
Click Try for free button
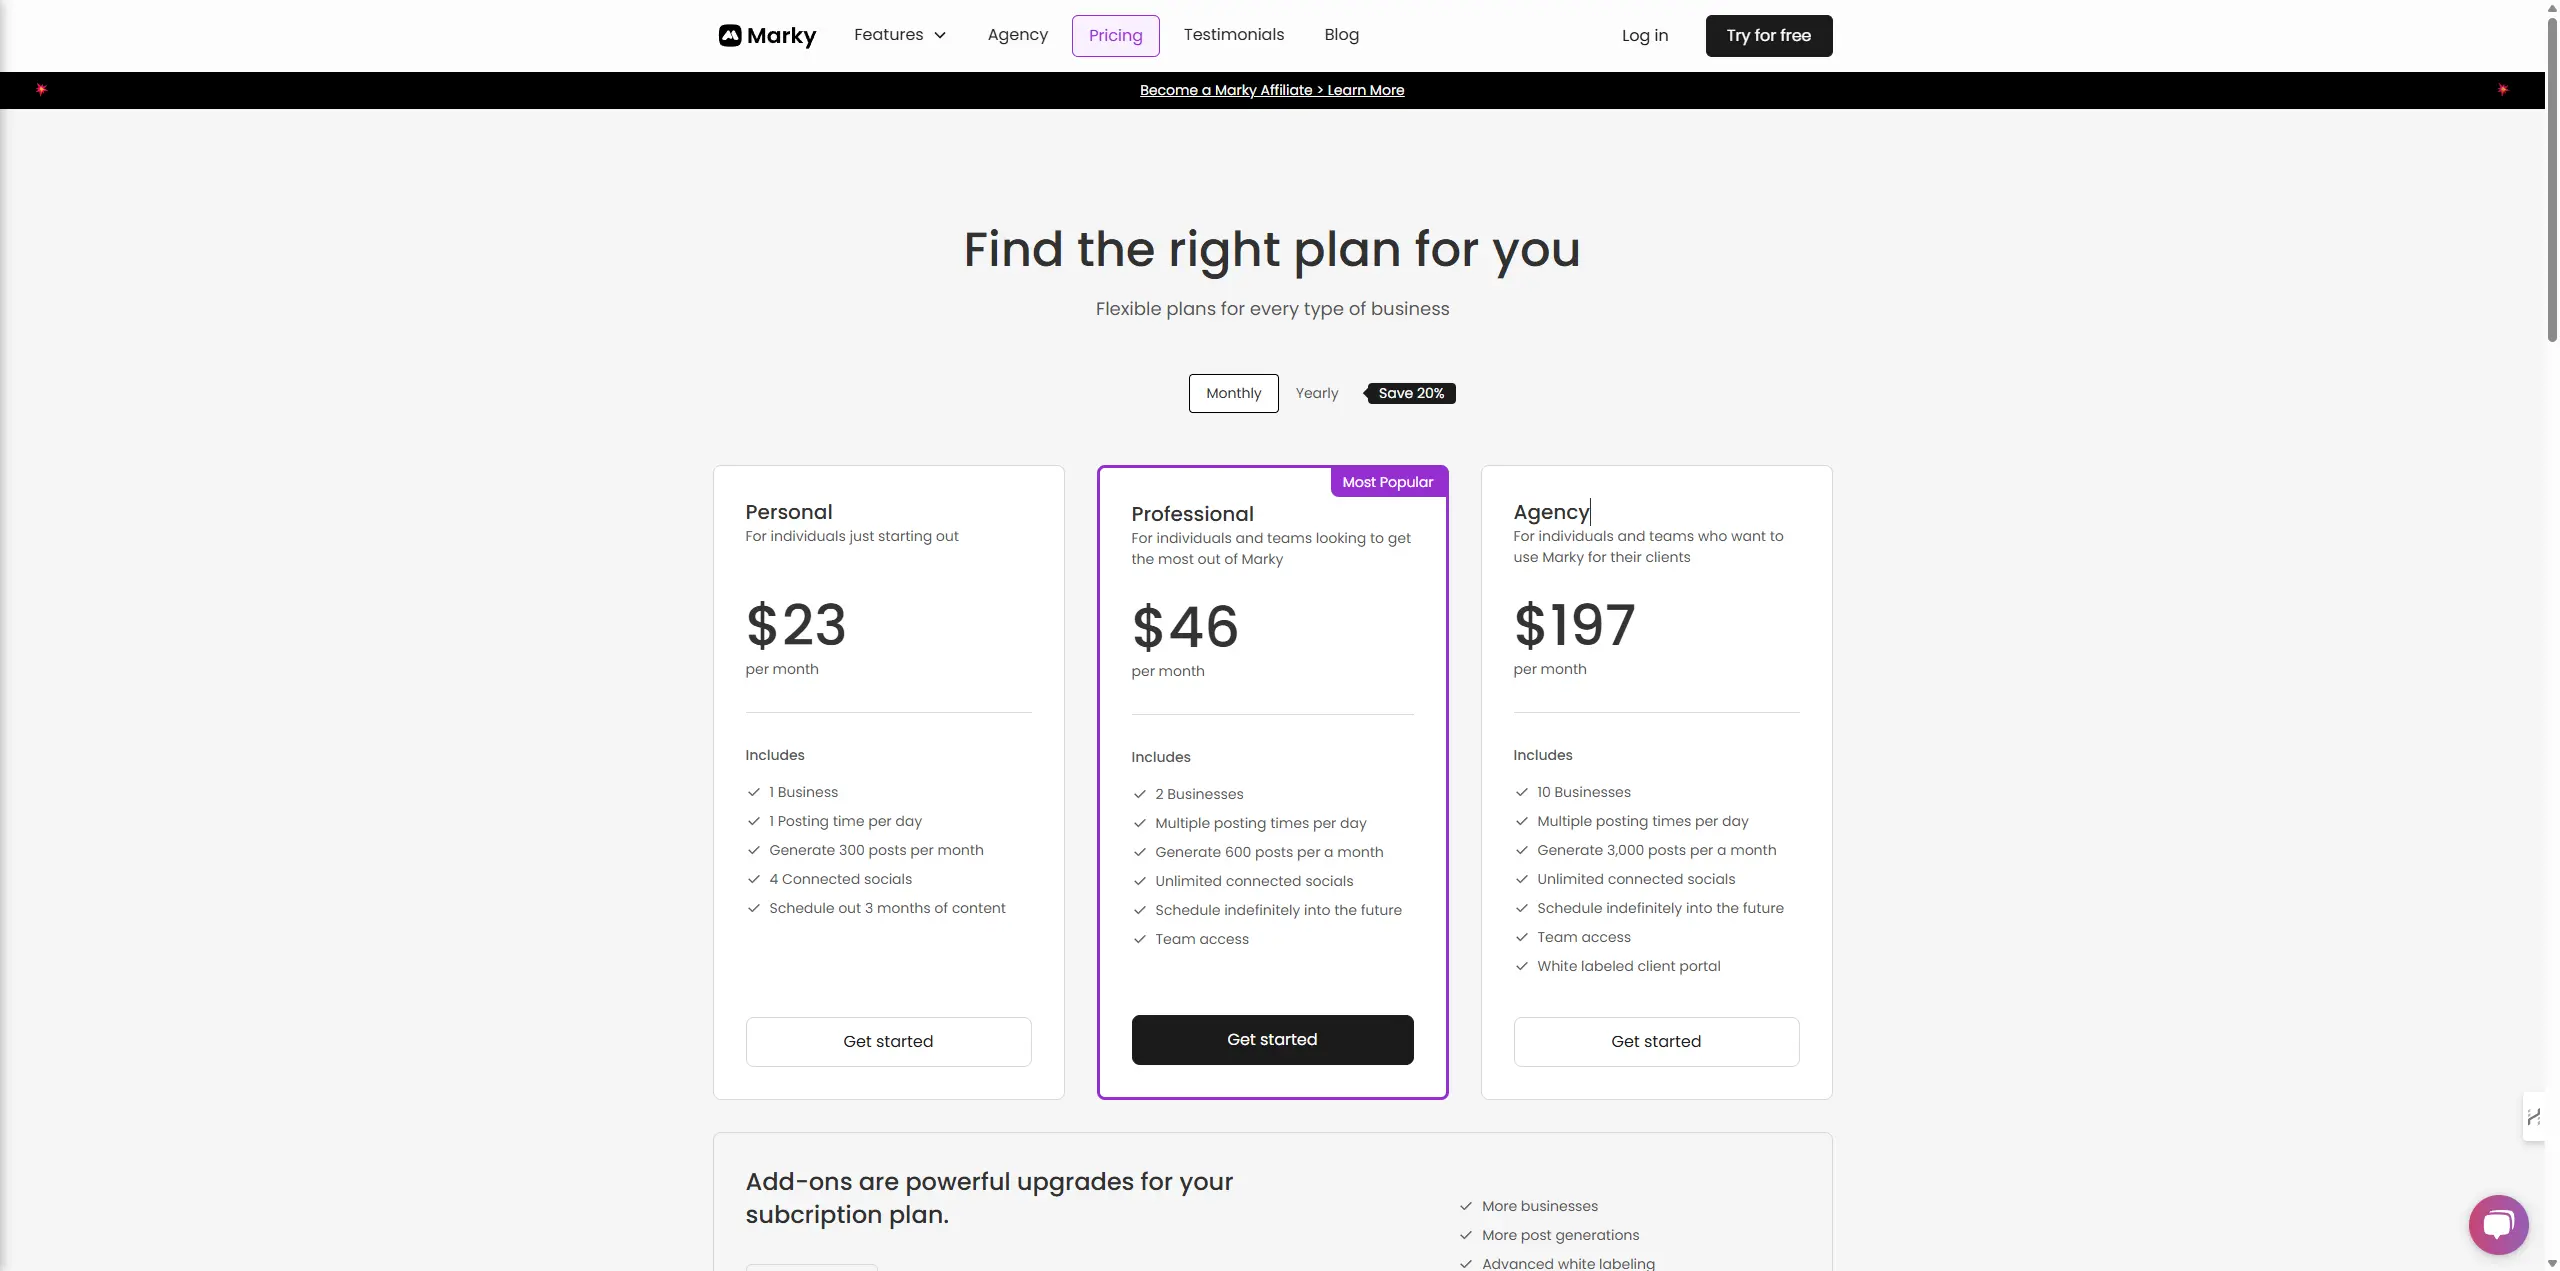point(1768,36)
